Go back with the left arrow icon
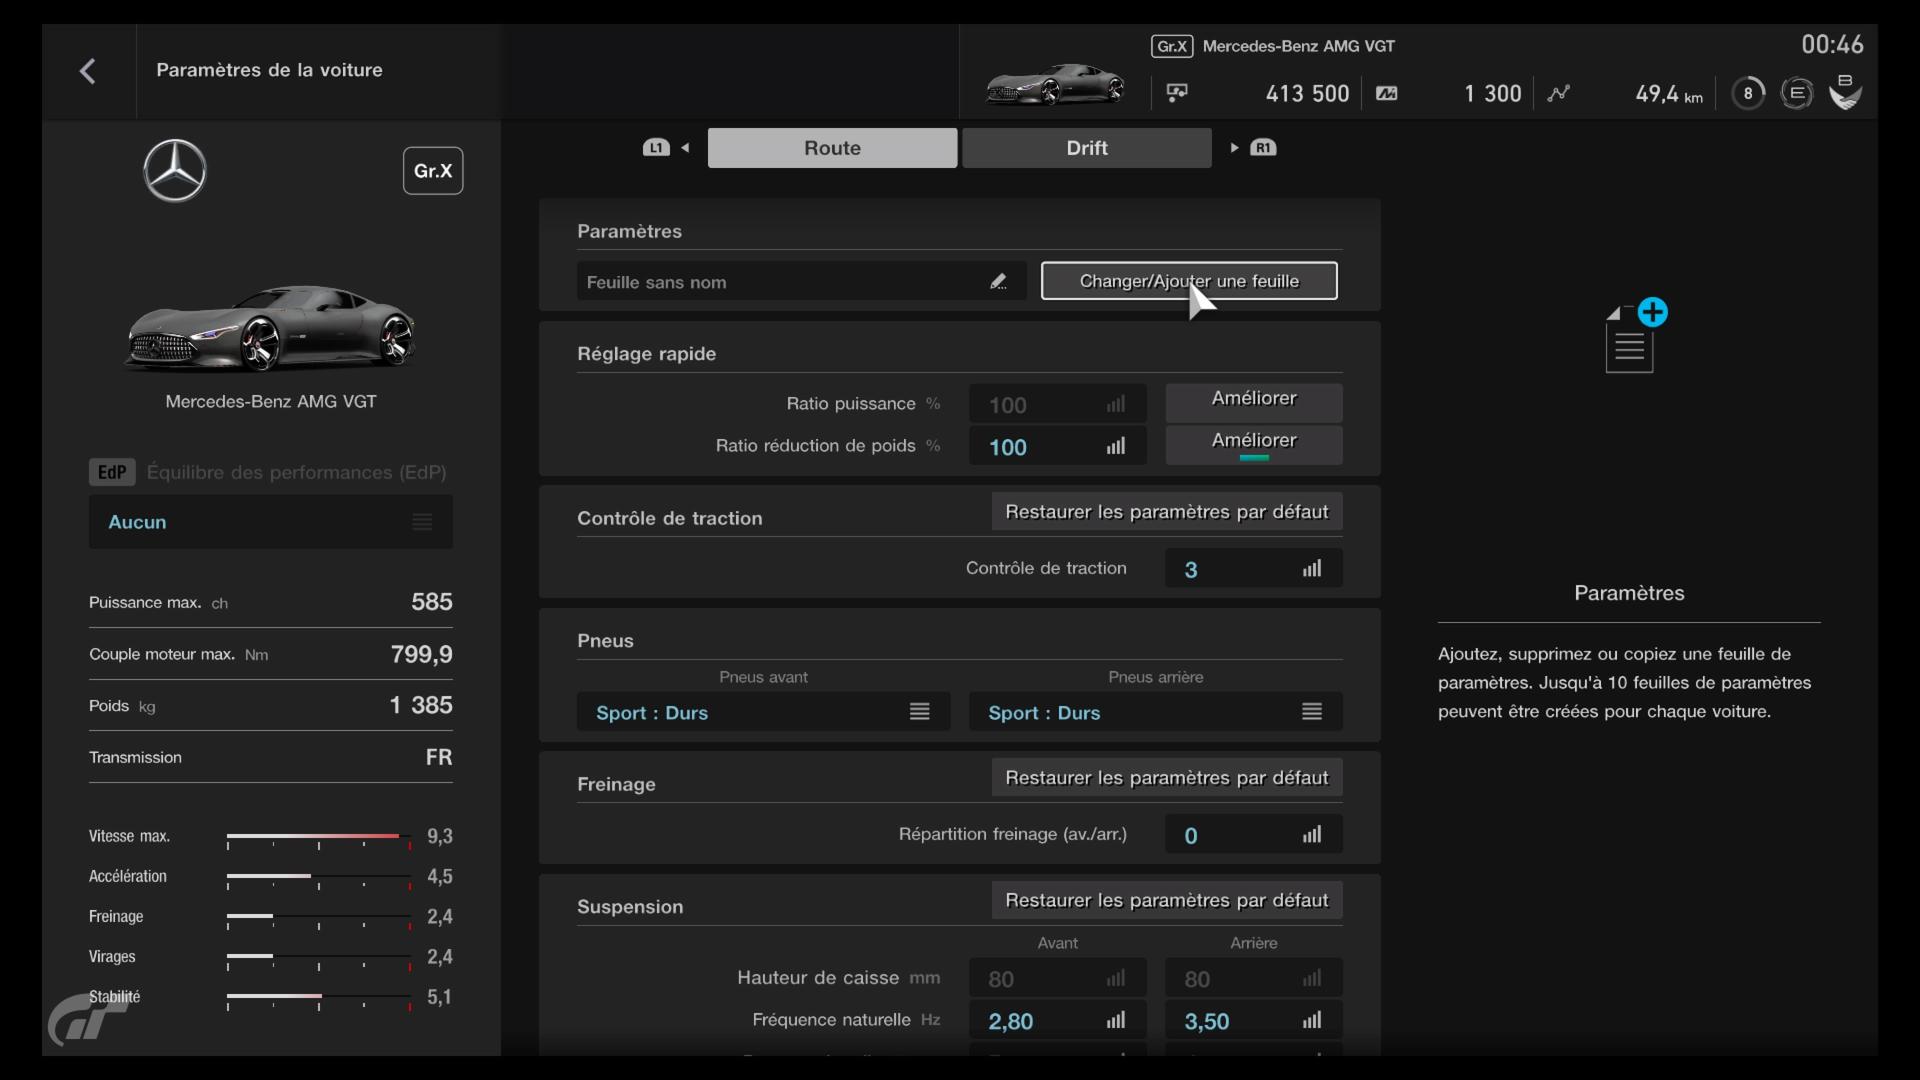This screenshot has width=1920, height=1080. pyautogui.click(x=88, y=71)
